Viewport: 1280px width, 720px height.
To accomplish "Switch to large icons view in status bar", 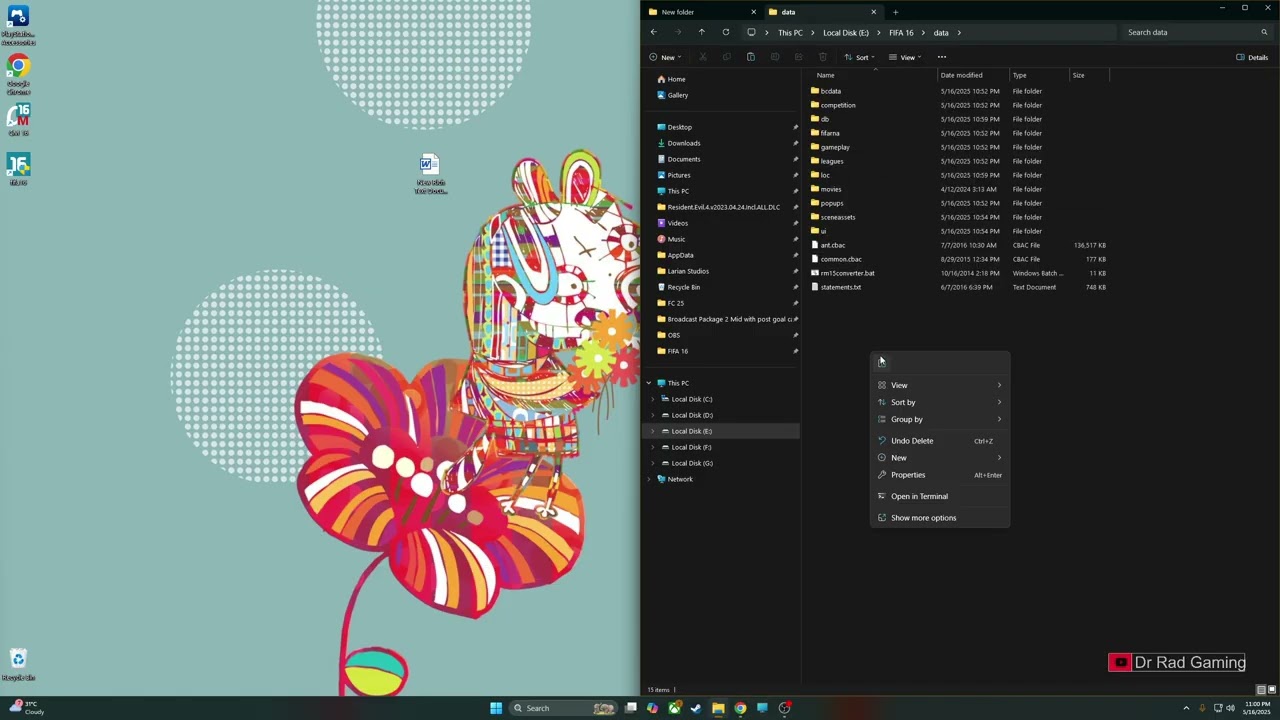I will [1272, 690].
